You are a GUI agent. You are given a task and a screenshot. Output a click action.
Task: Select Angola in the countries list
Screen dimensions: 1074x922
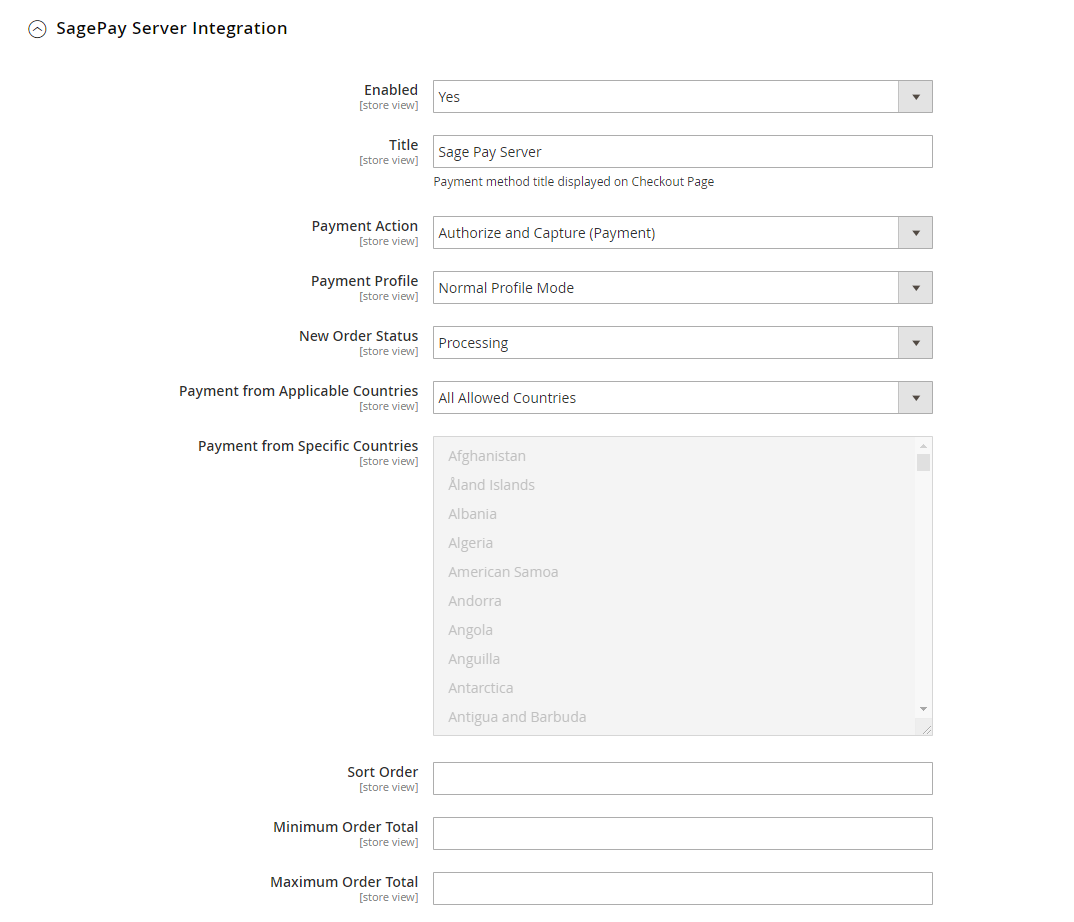470,629
